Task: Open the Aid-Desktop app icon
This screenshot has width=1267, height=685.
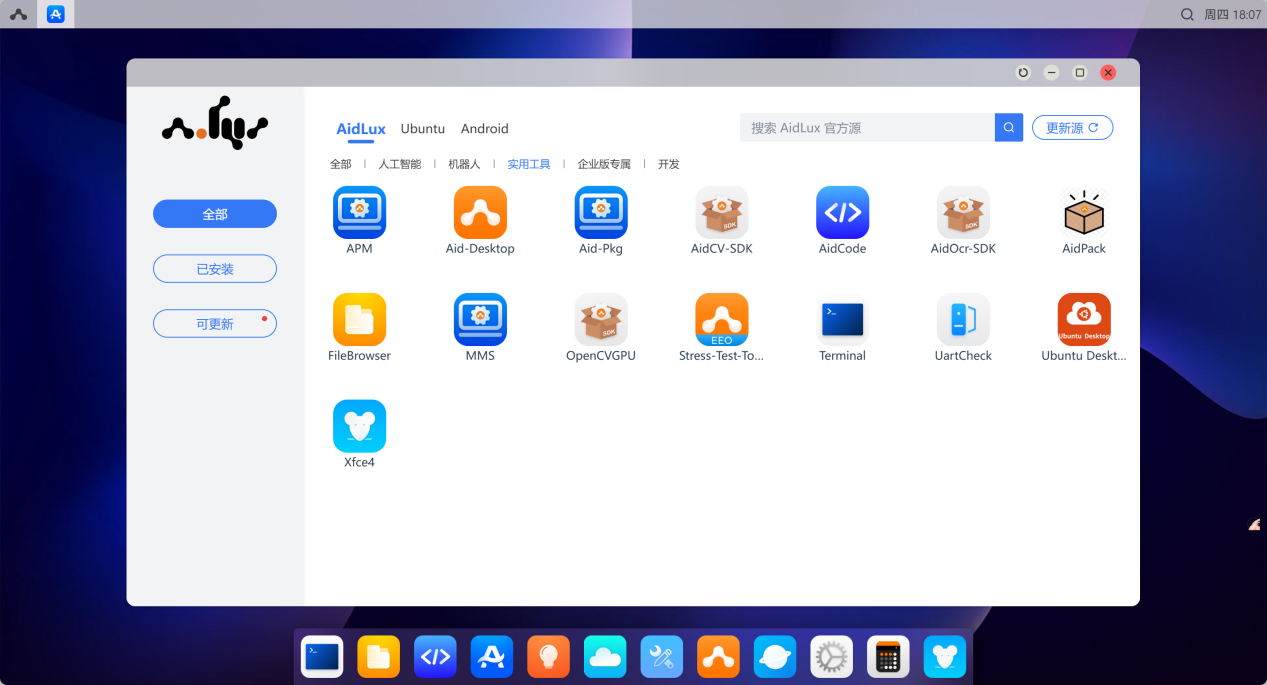Action: [480, 212]
